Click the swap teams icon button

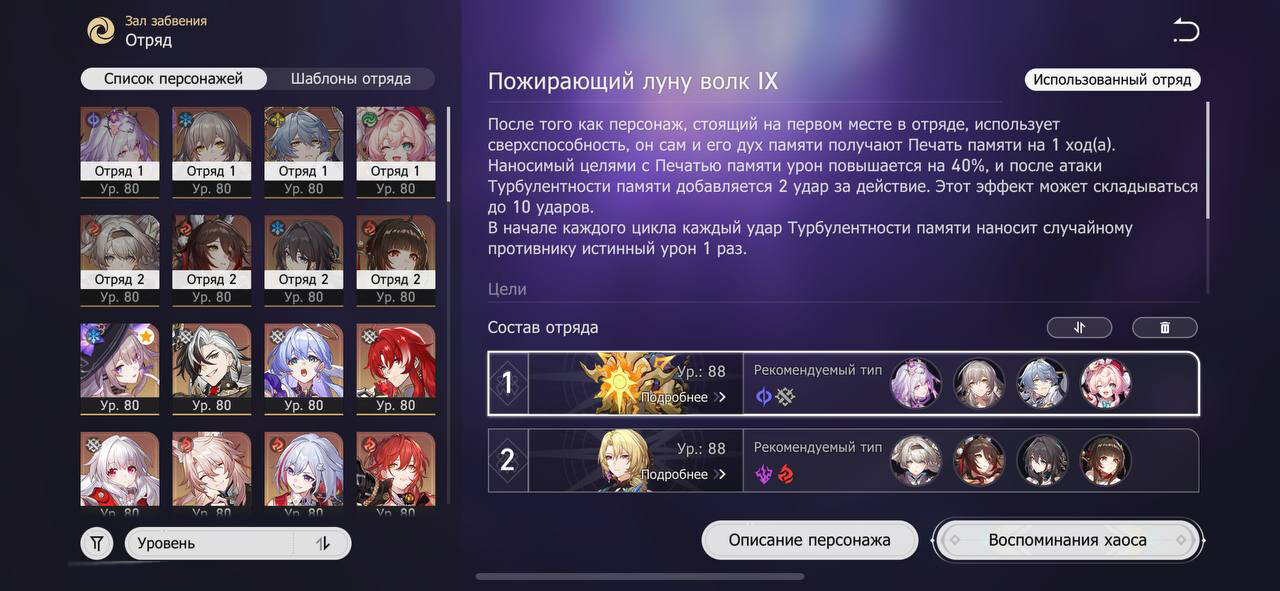click(x=1079, y=327)
